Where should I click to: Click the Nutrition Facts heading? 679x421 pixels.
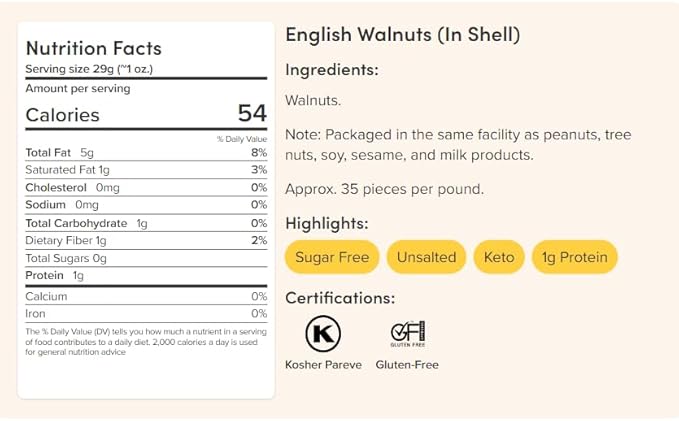93,48
